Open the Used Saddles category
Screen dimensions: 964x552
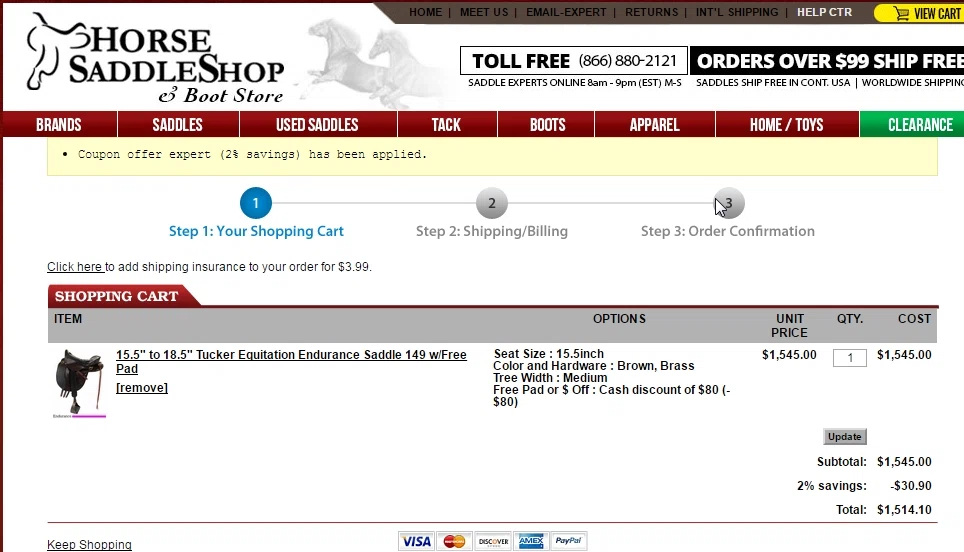click(x=317, y=125)
